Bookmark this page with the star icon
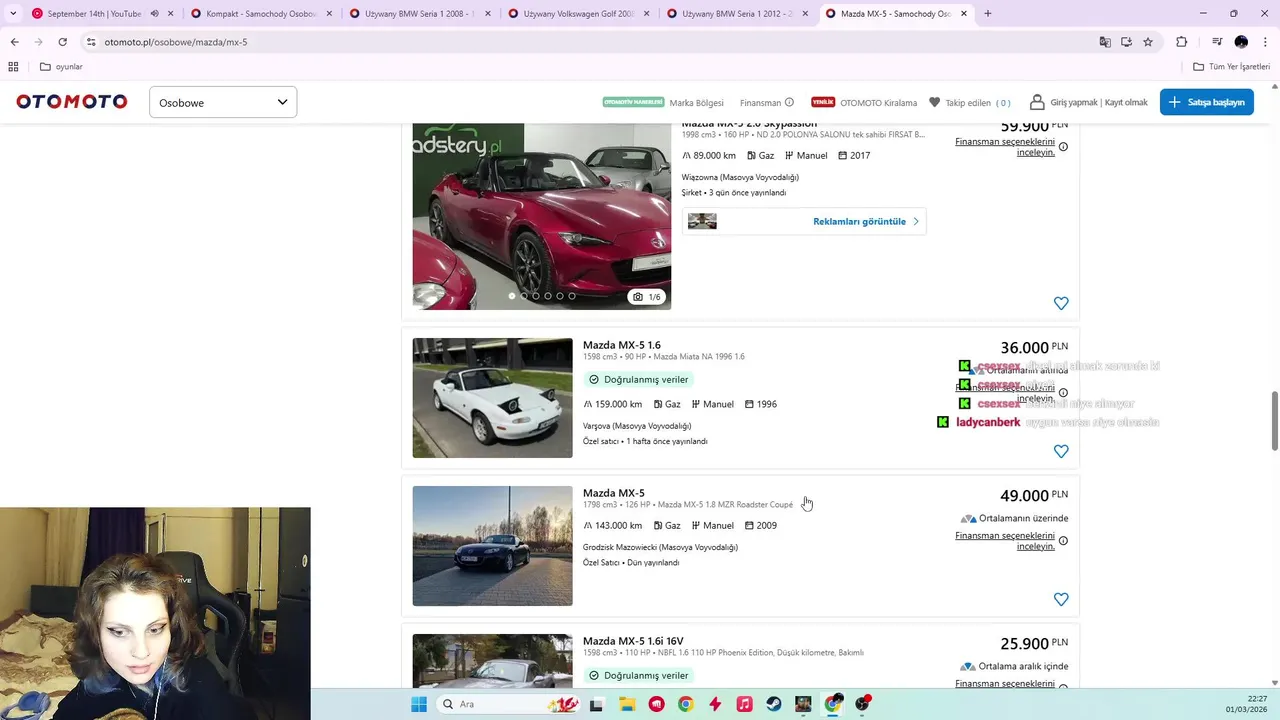 point(1148,42)
